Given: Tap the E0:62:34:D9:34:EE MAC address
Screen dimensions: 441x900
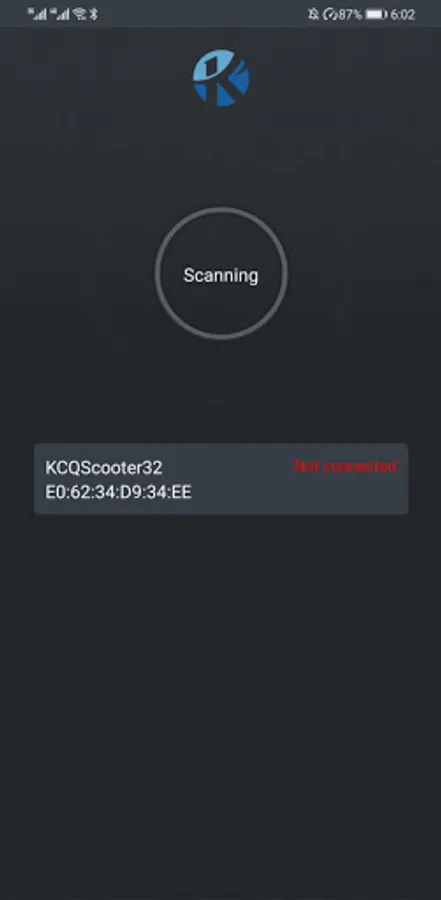Looking at the screenshot, I should (118, 492).
